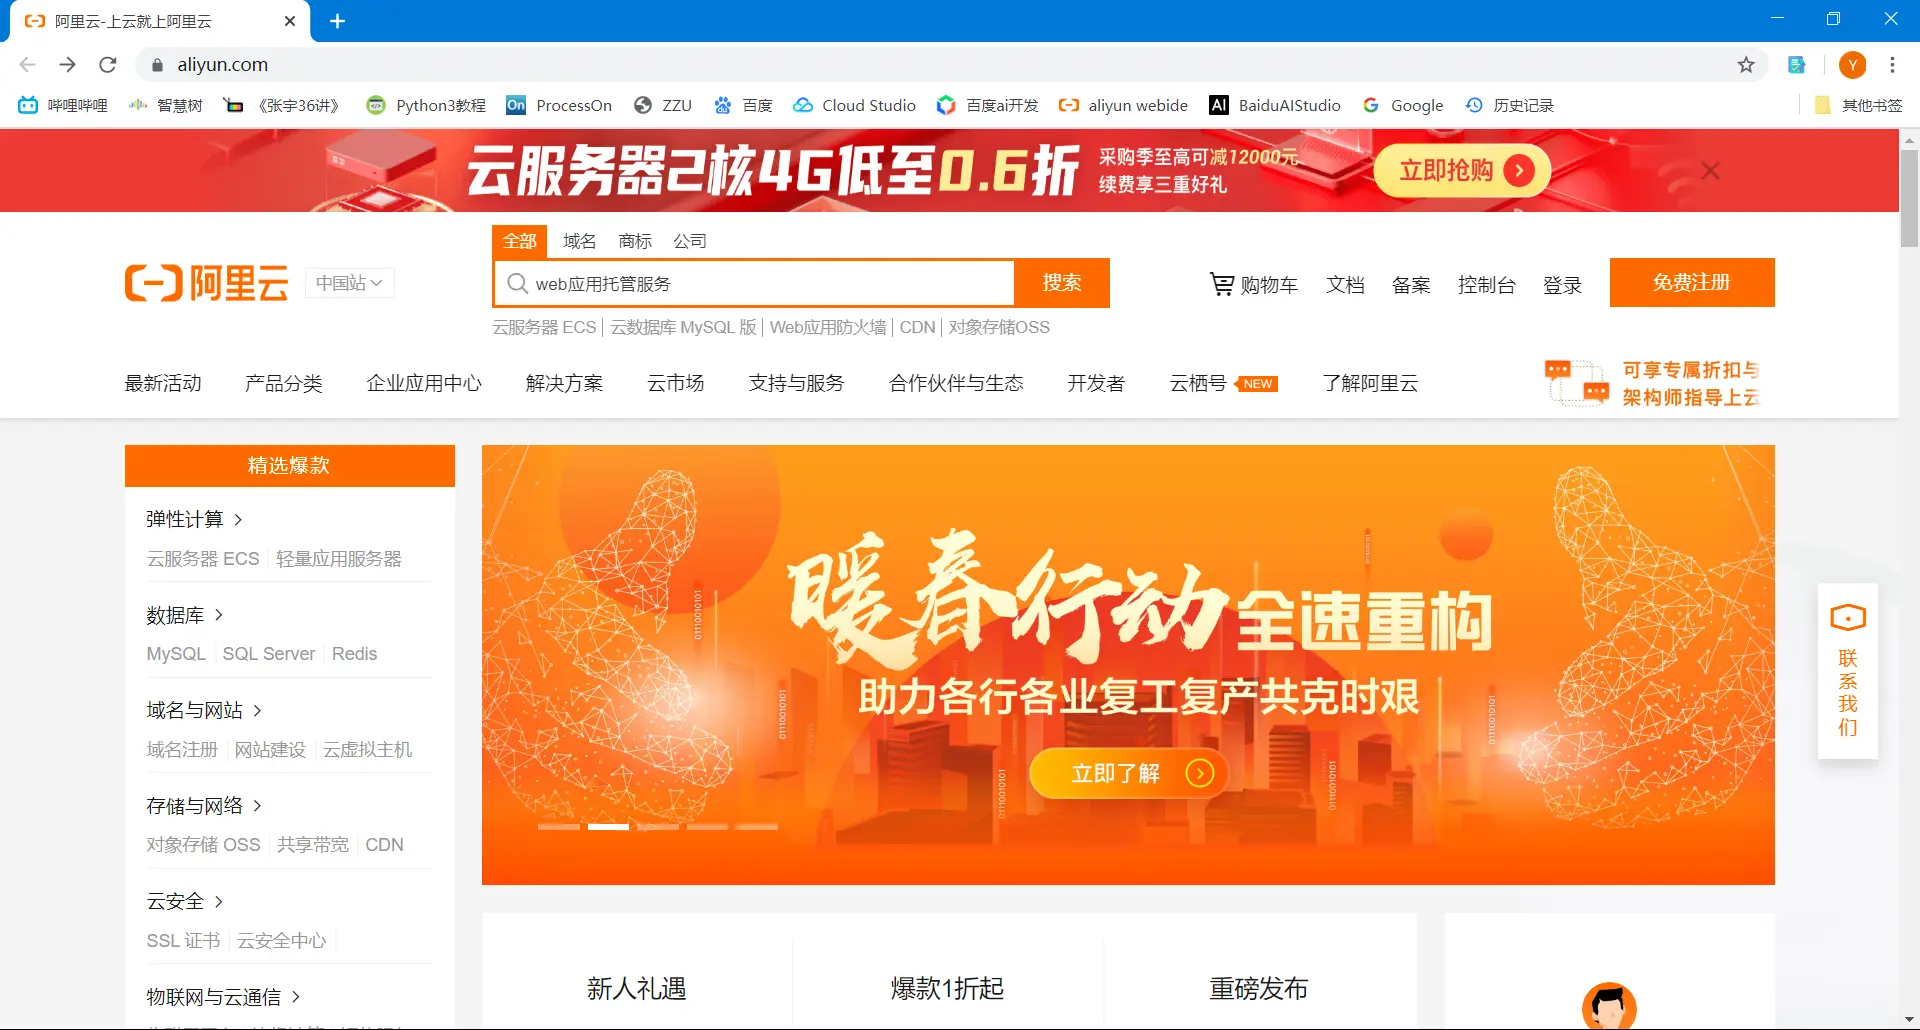1920x1030 pixels.
Task: Open the 产品分类 menu
Action: [284, 383]
